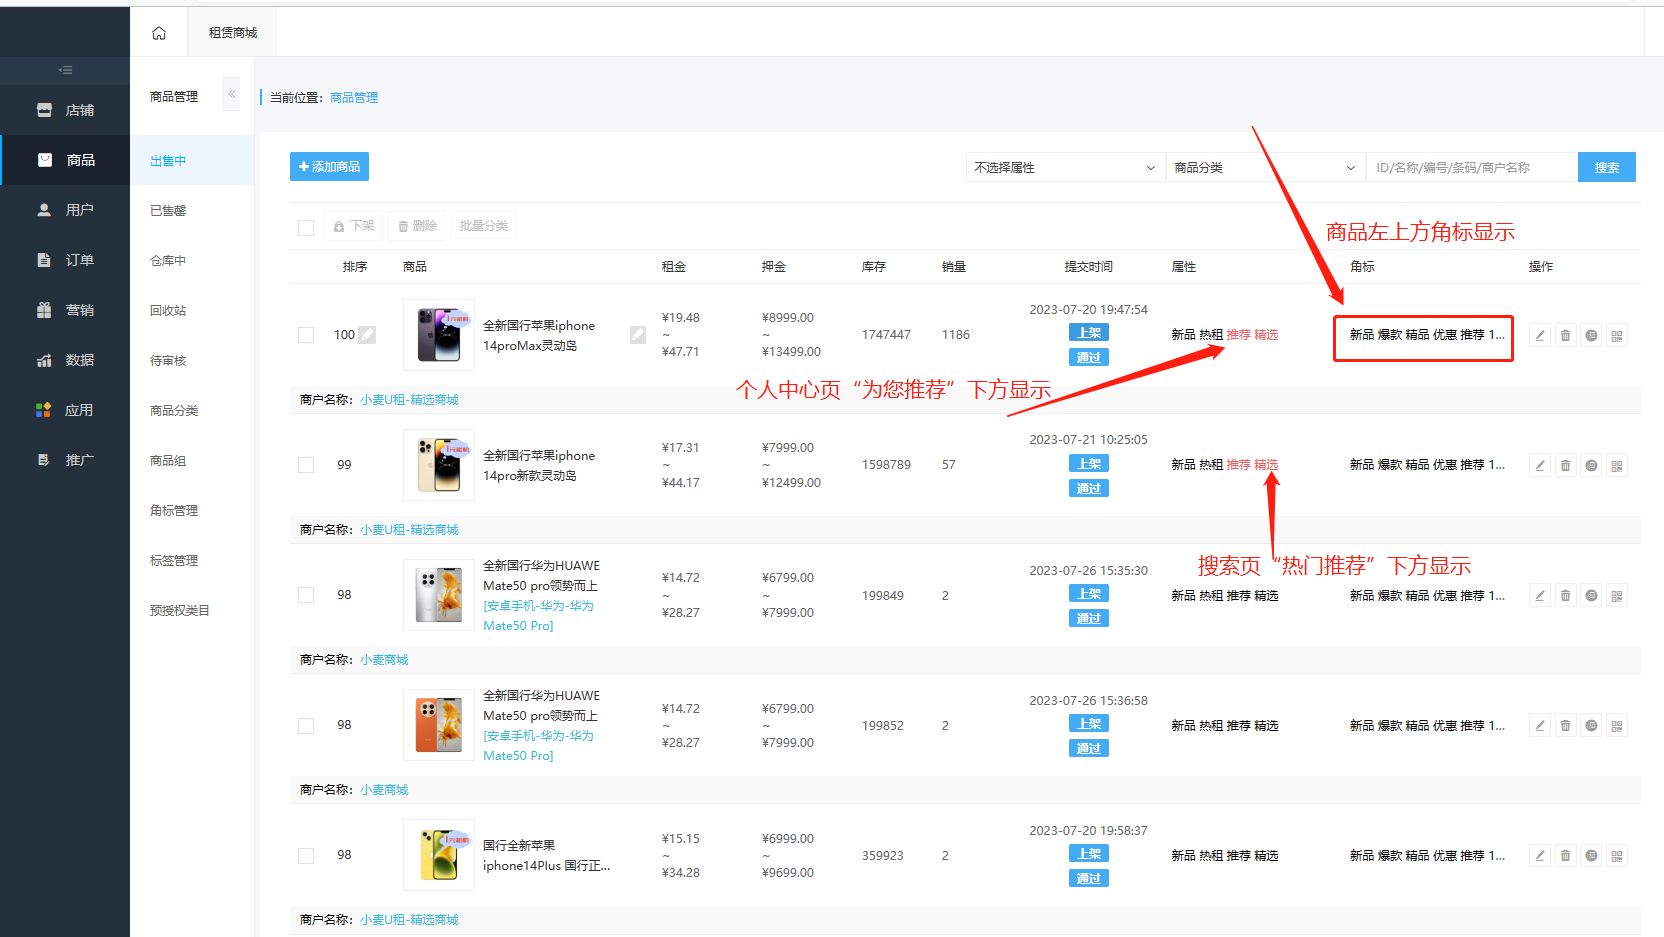
Task: Open the QR code icon for the iPhone 14proMax row
Action: click(1616, 336)
